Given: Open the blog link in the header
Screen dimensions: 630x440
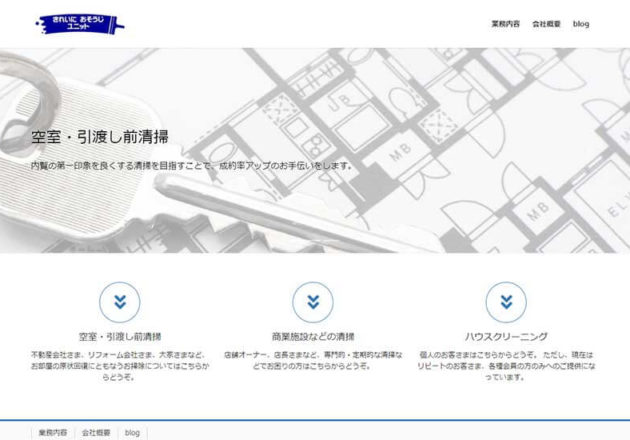Looking at the screenshot, I should point(581,24).
